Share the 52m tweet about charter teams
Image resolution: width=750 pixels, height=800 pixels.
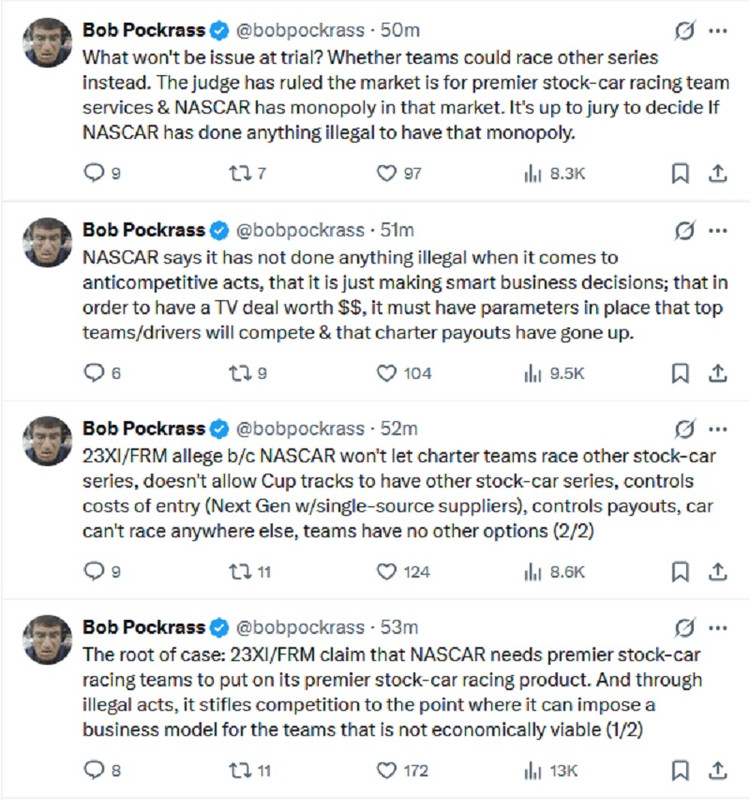pos(717,572)
